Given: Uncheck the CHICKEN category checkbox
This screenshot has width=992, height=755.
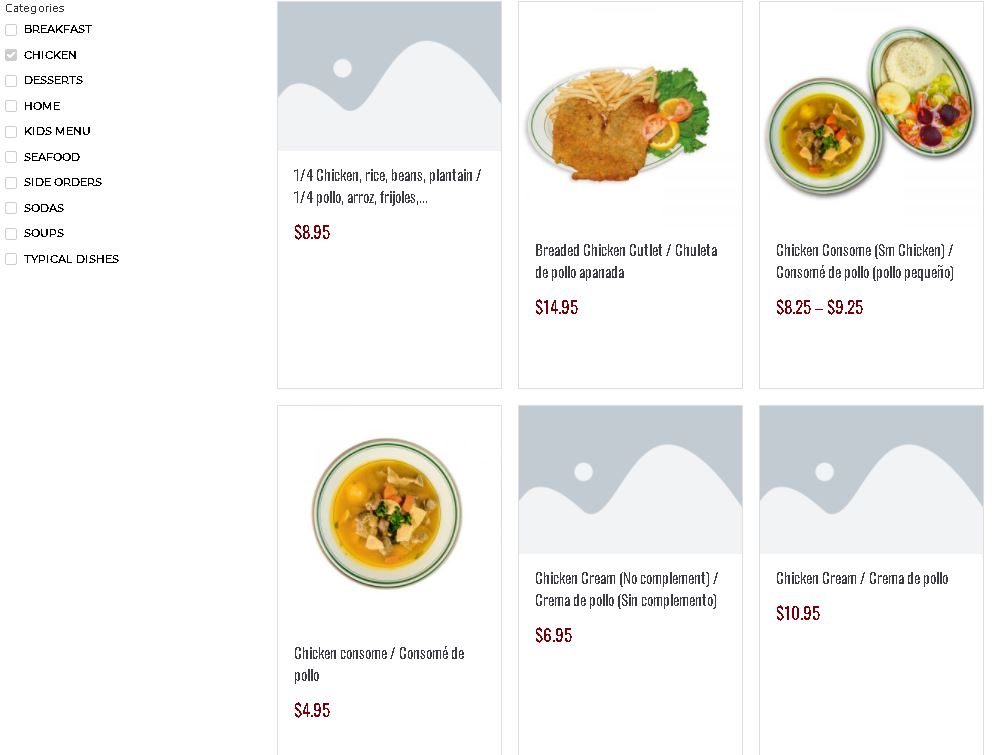Looking at the screenshot, I should coord(11,55).
